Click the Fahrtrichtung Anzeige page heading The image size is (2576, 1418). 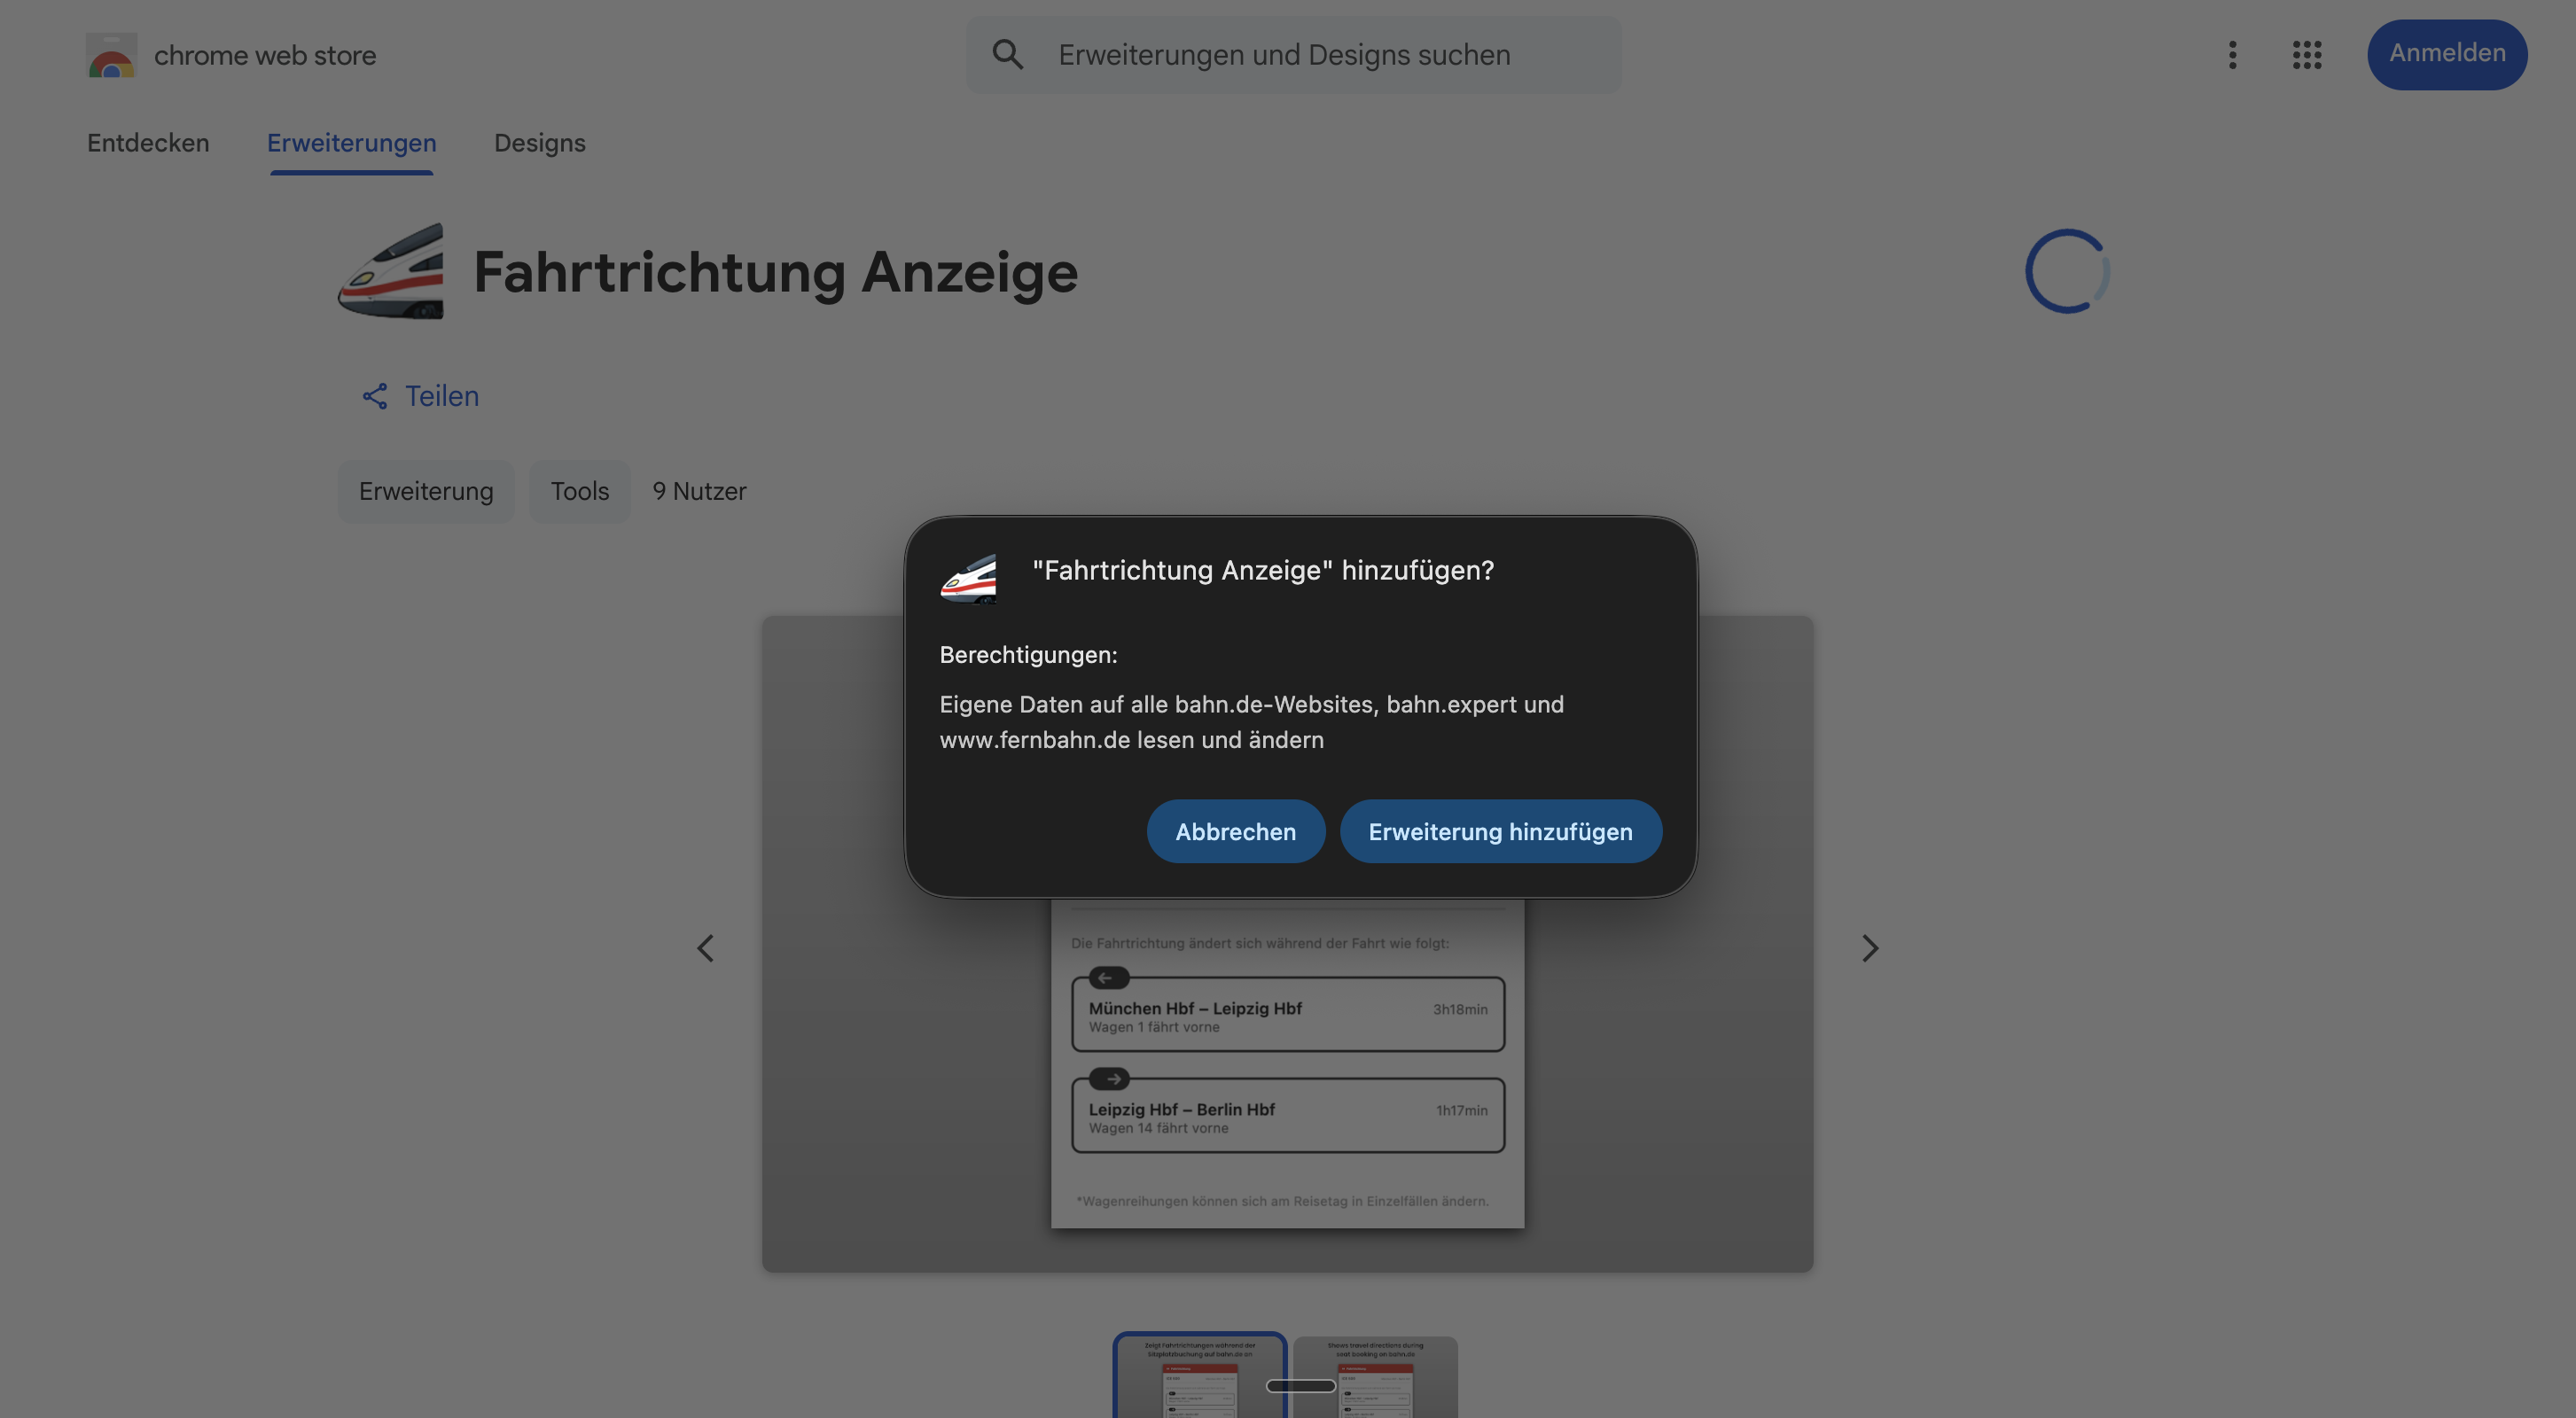pos(776,272)
